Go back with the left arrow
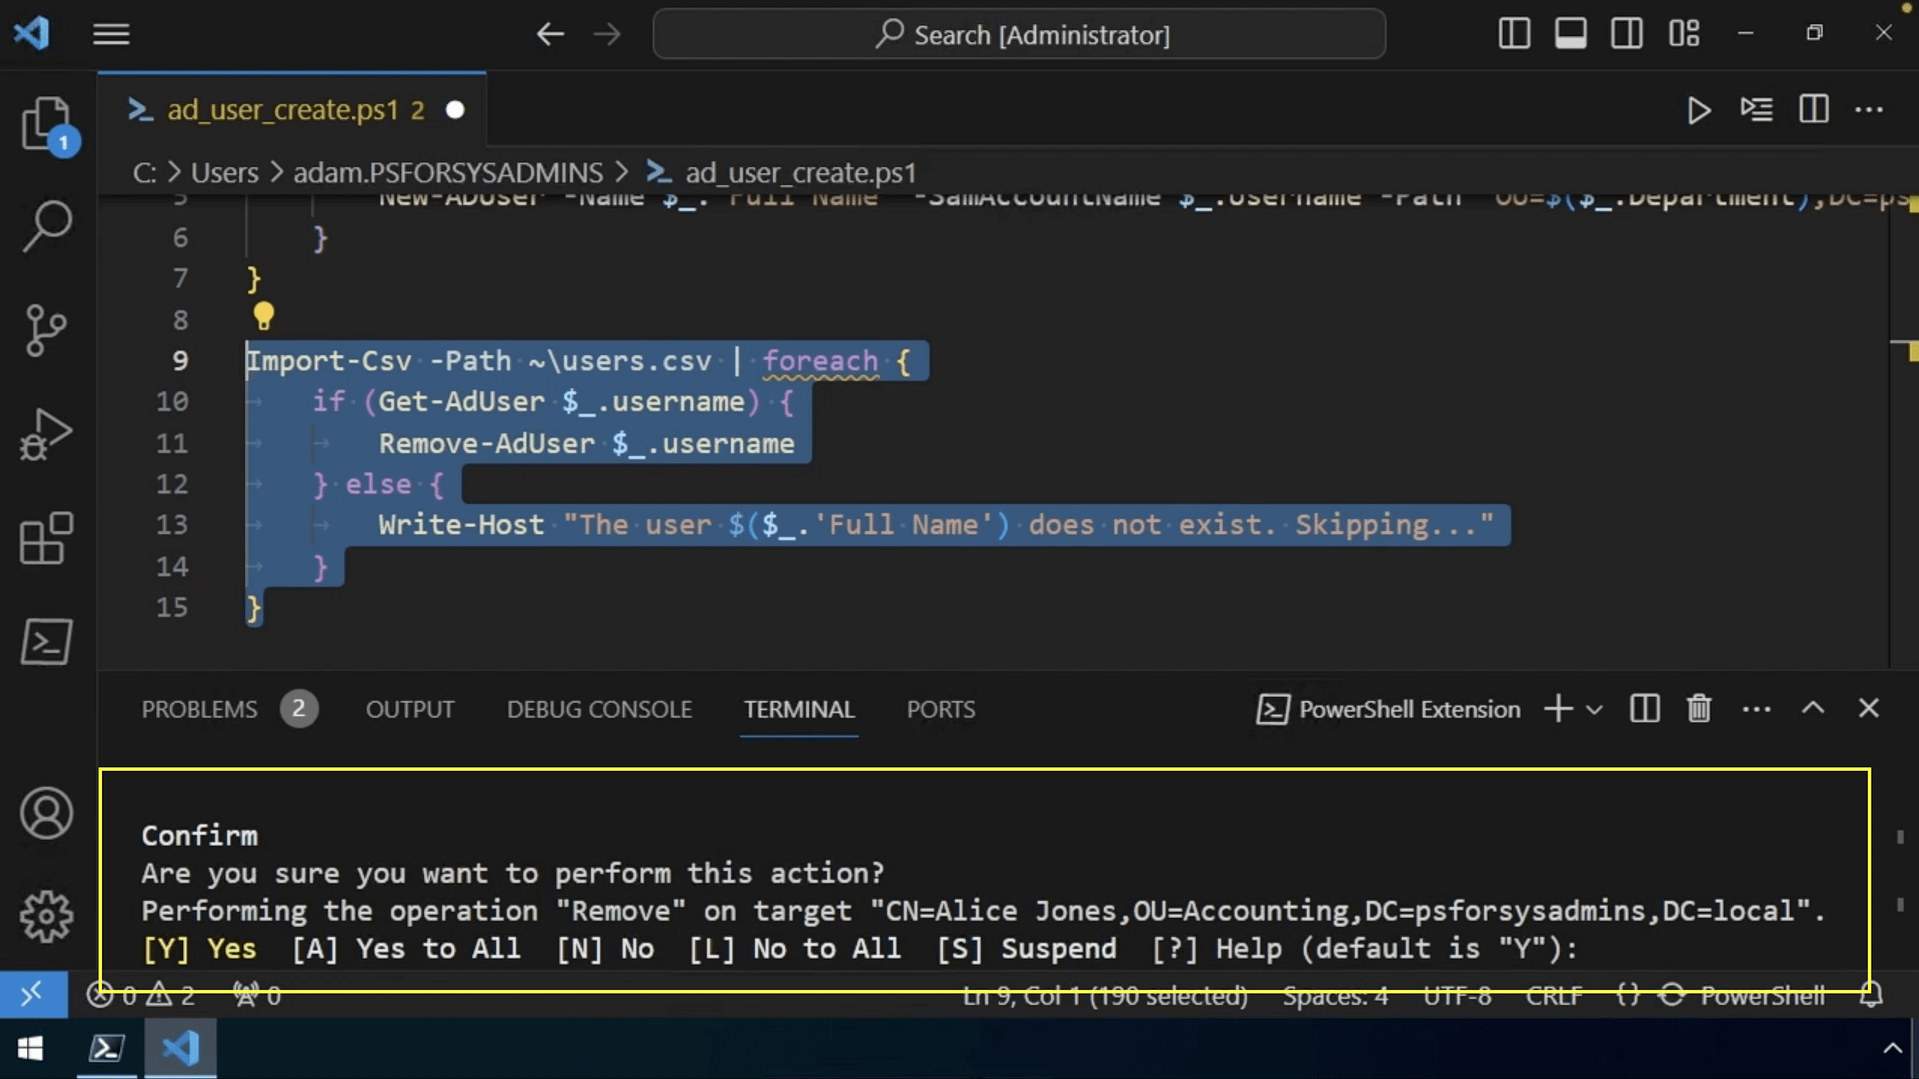The width and height of the screenshot is (1919, 1079). (x=550, y=34)
